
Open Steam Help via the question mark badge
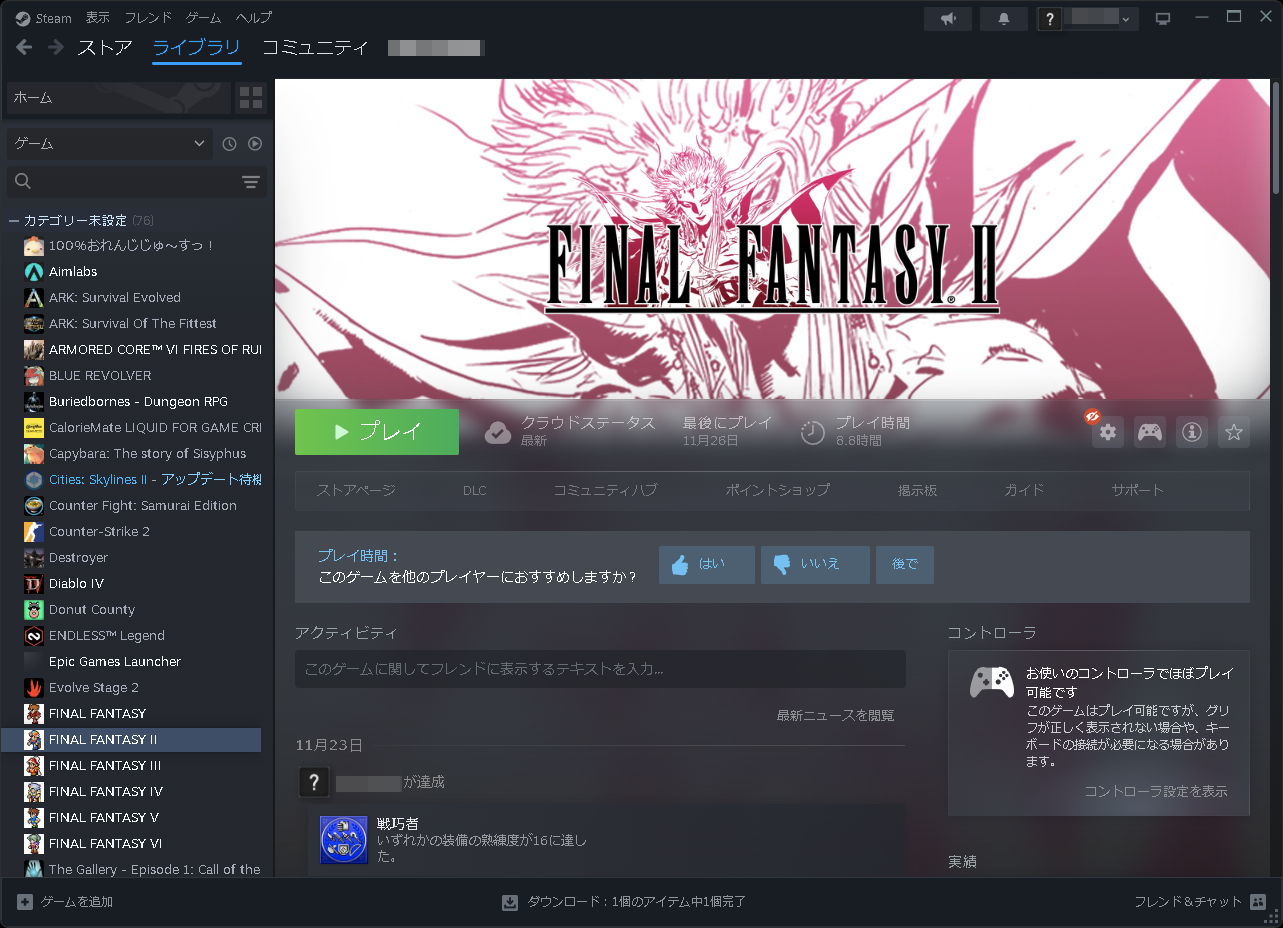(x=1049, y=18)
